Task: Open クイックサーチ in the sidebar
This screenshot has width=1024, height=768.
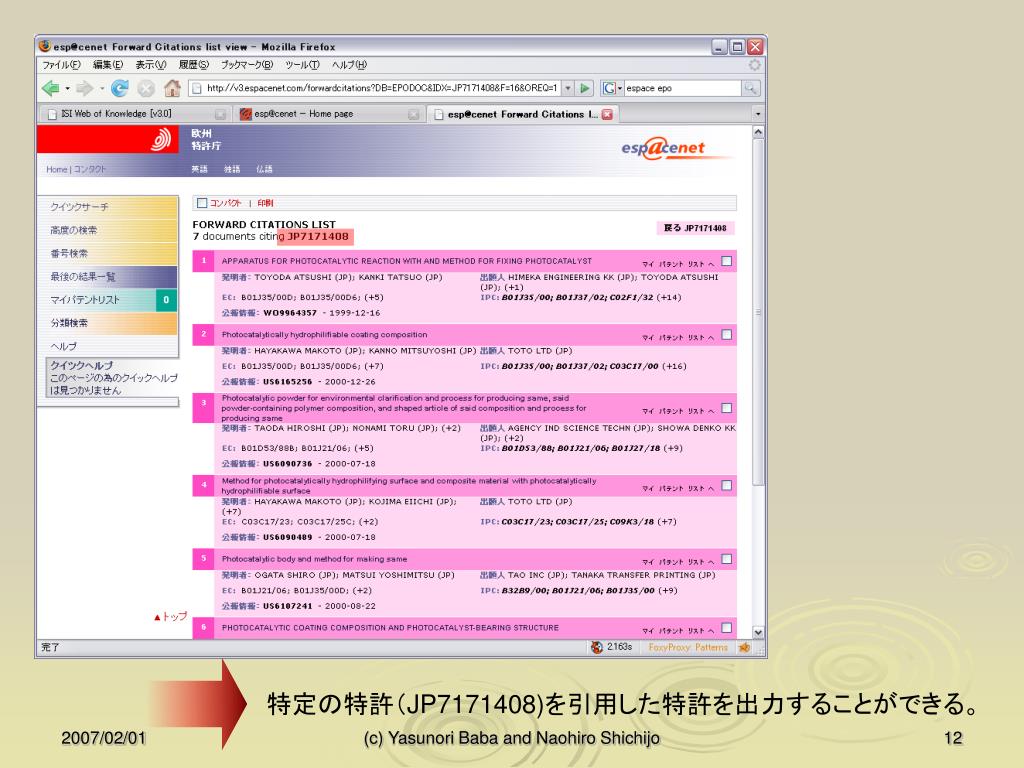Action: (108, 207)
